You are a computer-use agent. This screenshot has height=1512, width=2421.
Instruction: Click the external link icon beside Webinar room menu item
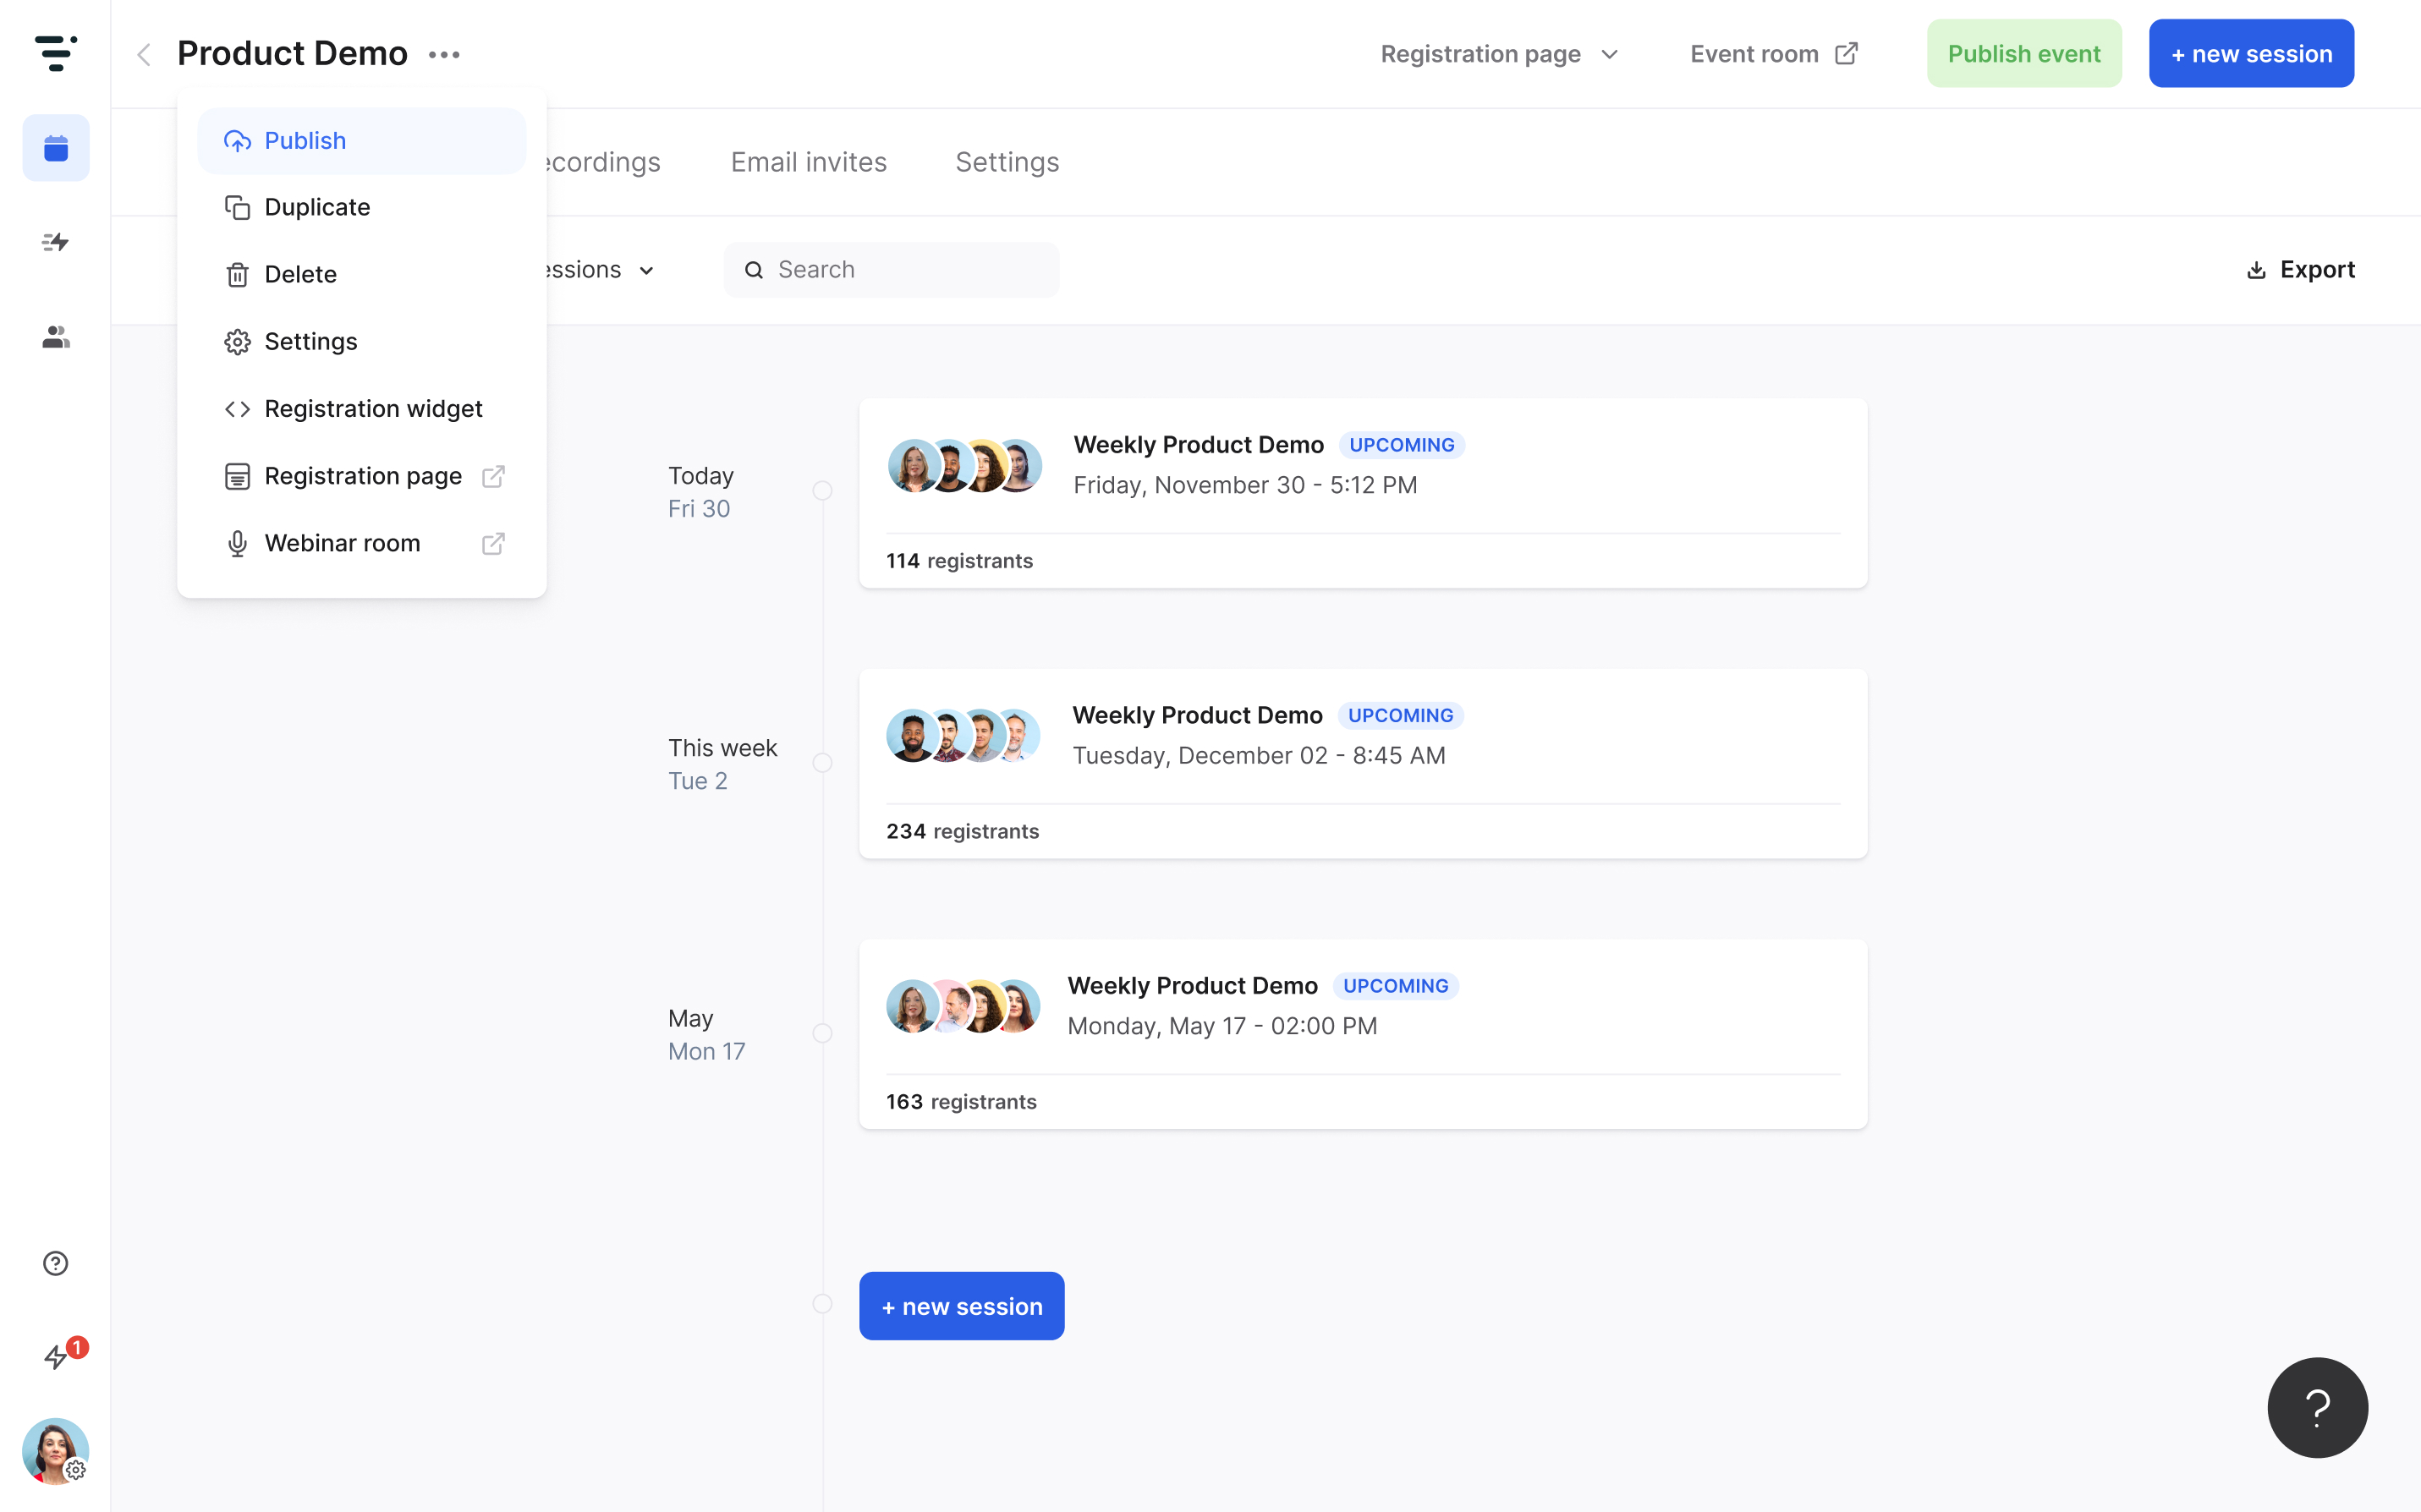click(x=493, y=543)
